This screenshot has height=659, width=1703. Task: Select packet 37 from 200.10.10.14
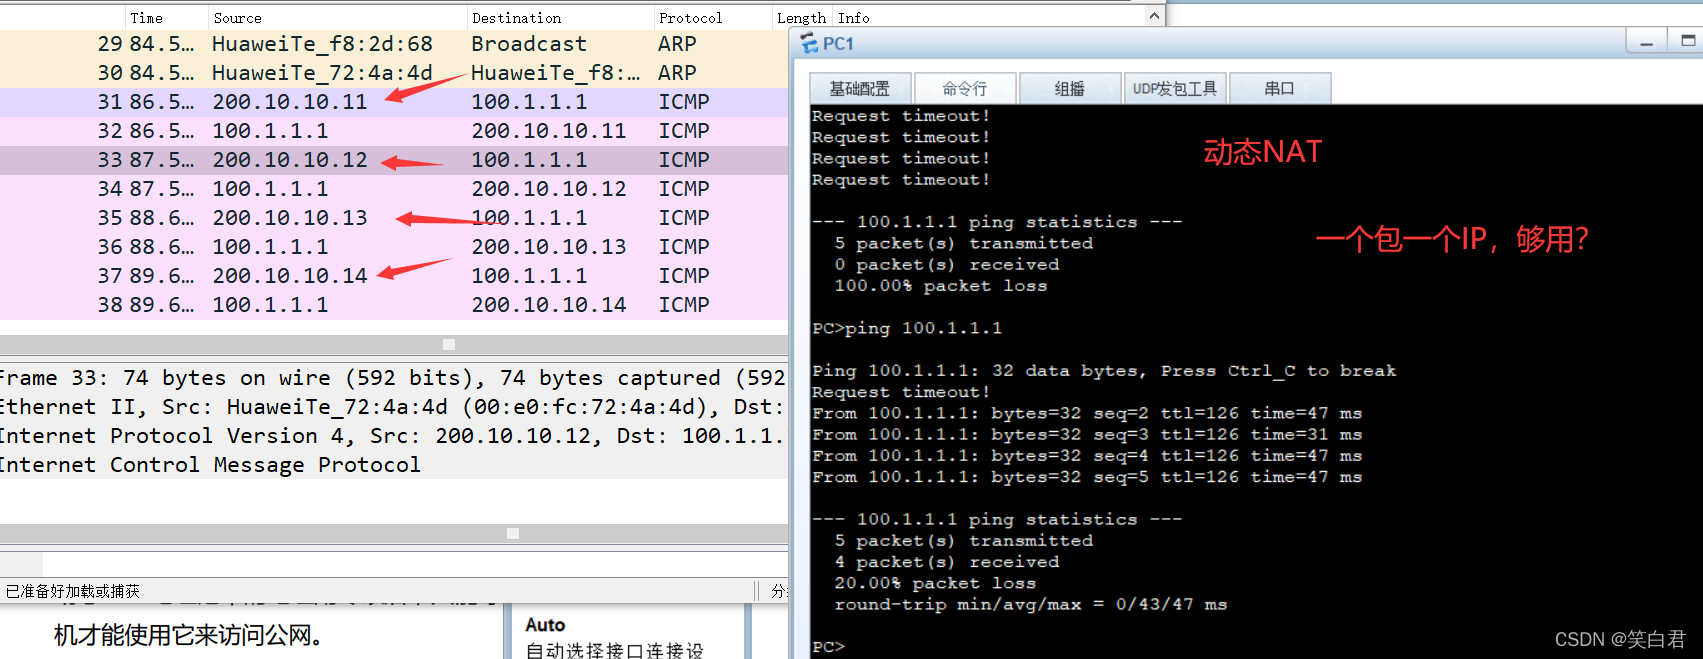click(x=394, y=276)
